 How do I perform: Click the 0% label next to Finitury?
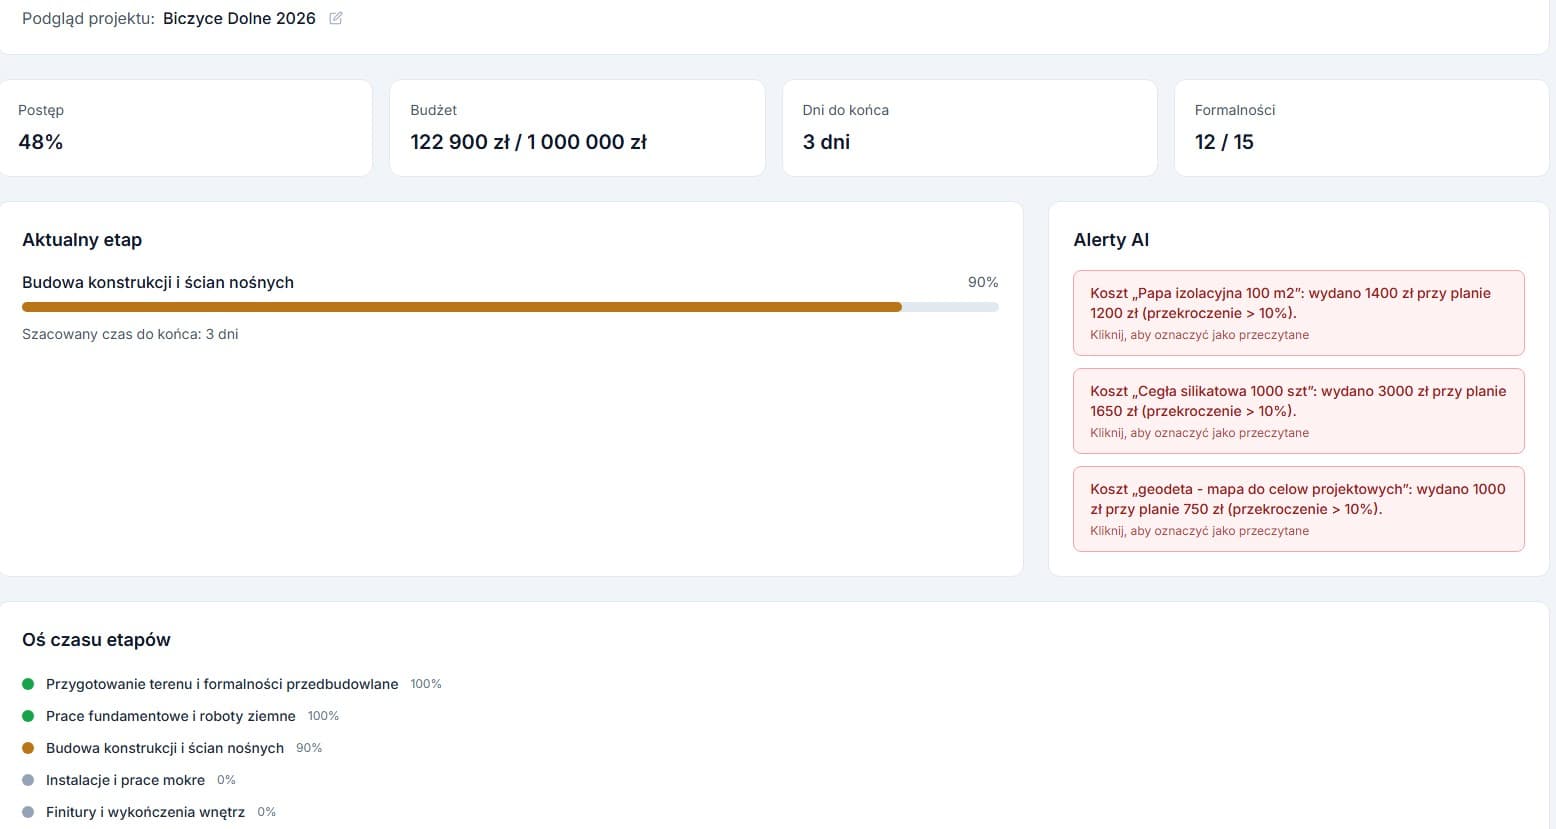[x=266, y=812]
